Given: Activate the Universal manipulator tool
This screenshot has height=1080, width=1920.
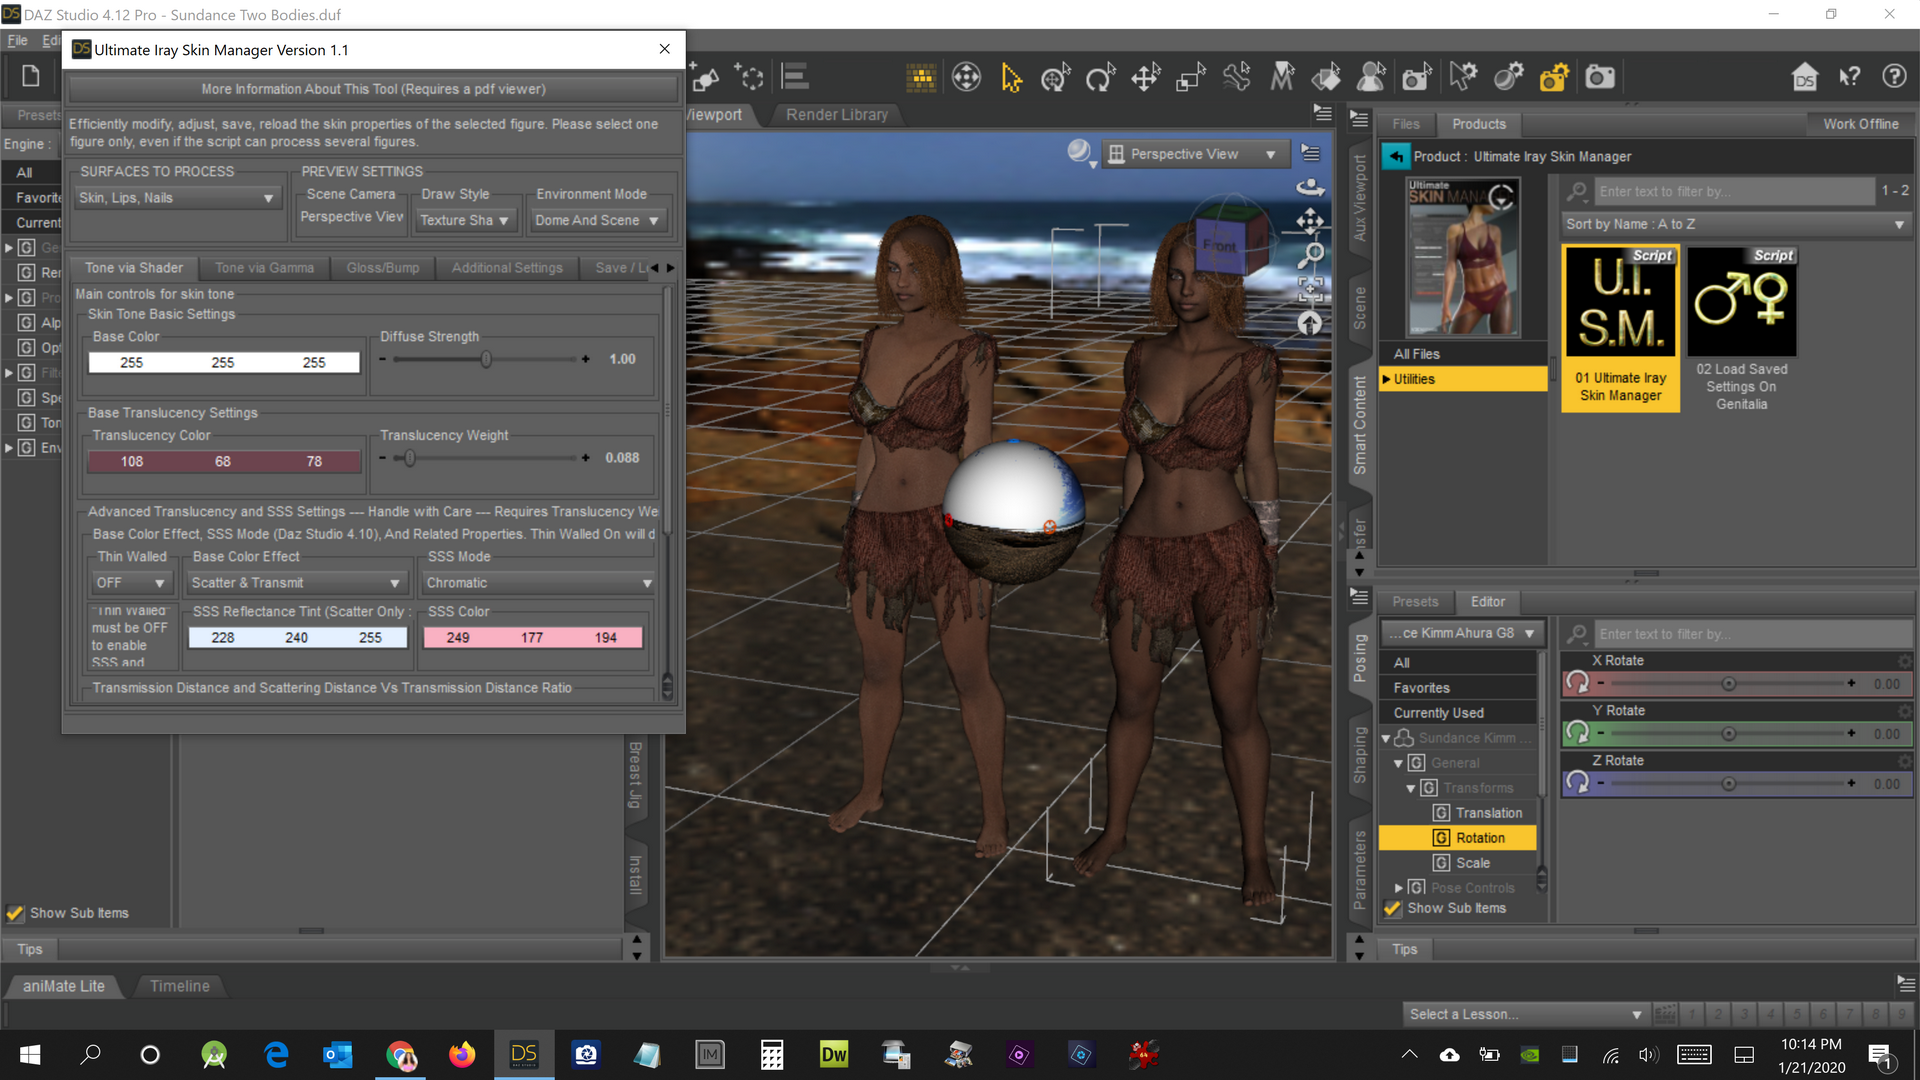Looking at the screenshot, I should [966, 76].
